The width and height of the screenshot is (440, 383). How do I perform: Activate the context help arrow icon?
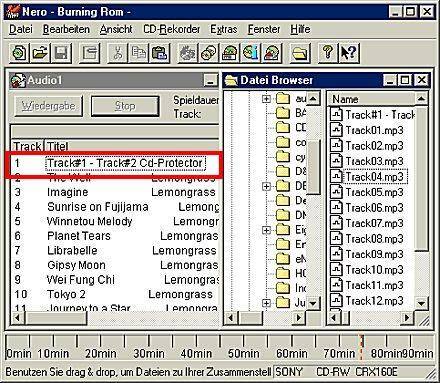[349, 53]
